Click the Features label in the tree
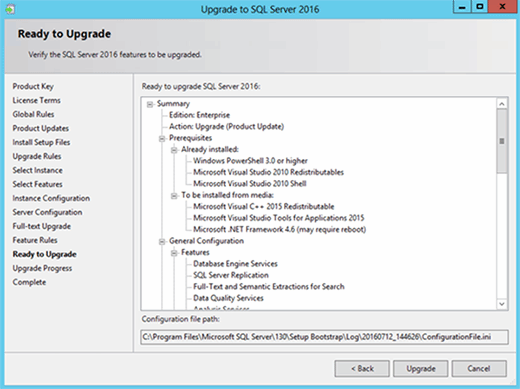520x389 pixels. pos(195,253)
